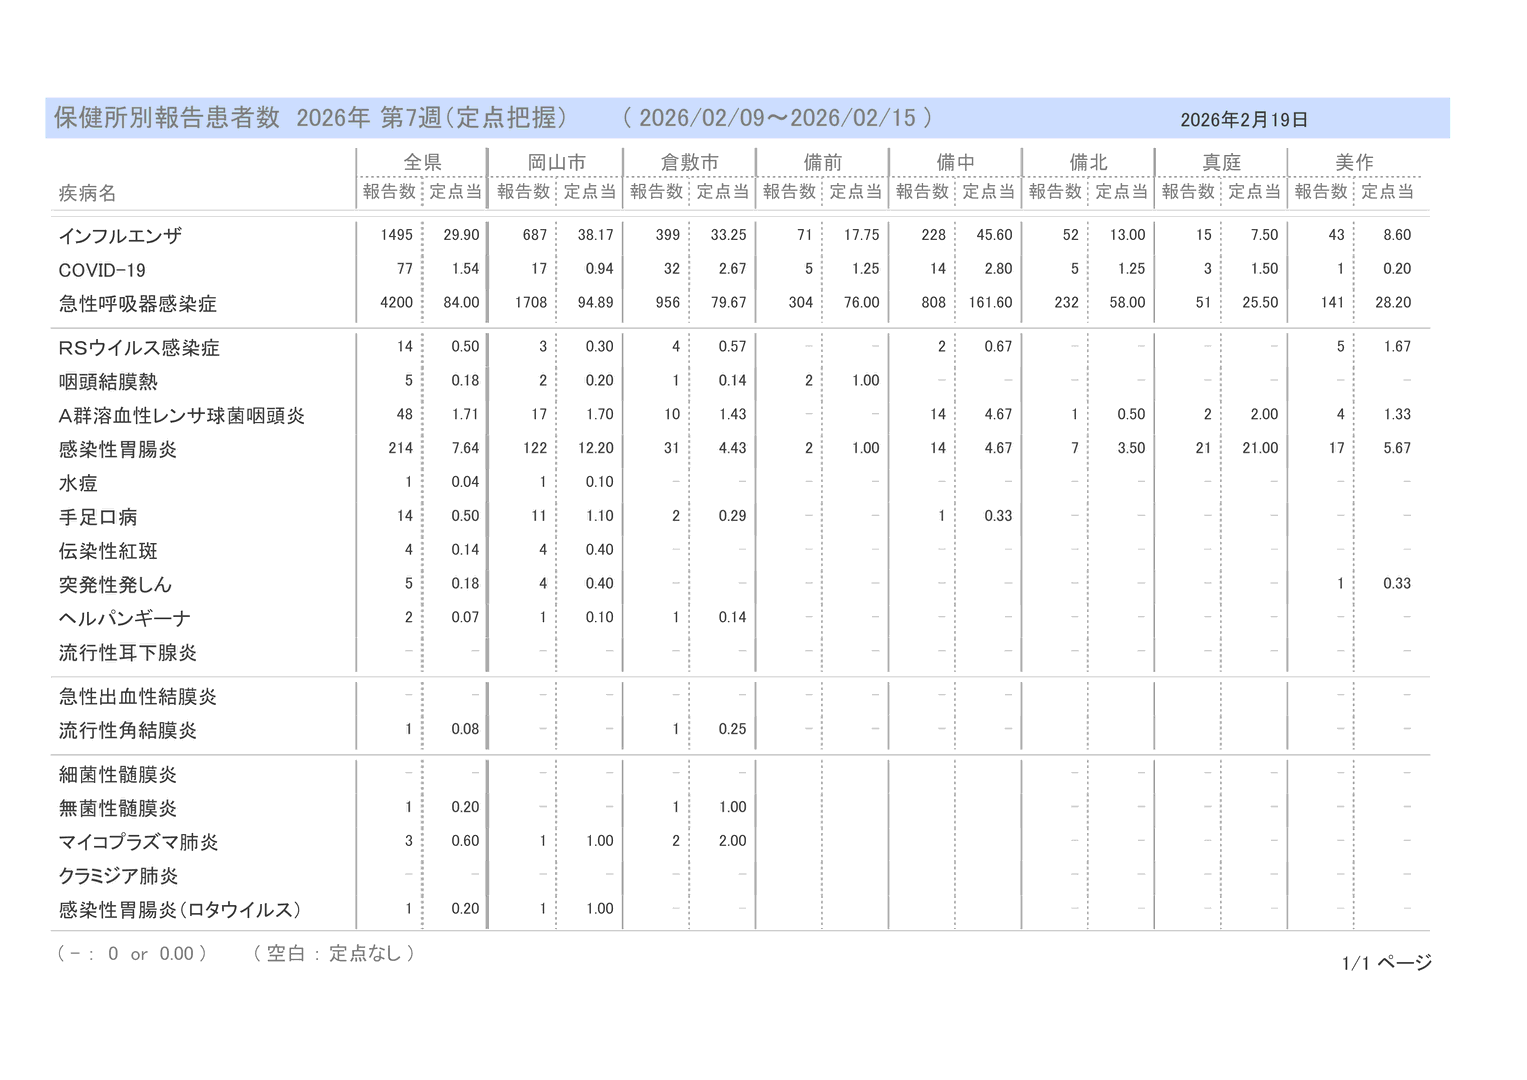1527x1080 pixels.
Task: Click the 全県 influenza count 1495
Action: [396, 235]
